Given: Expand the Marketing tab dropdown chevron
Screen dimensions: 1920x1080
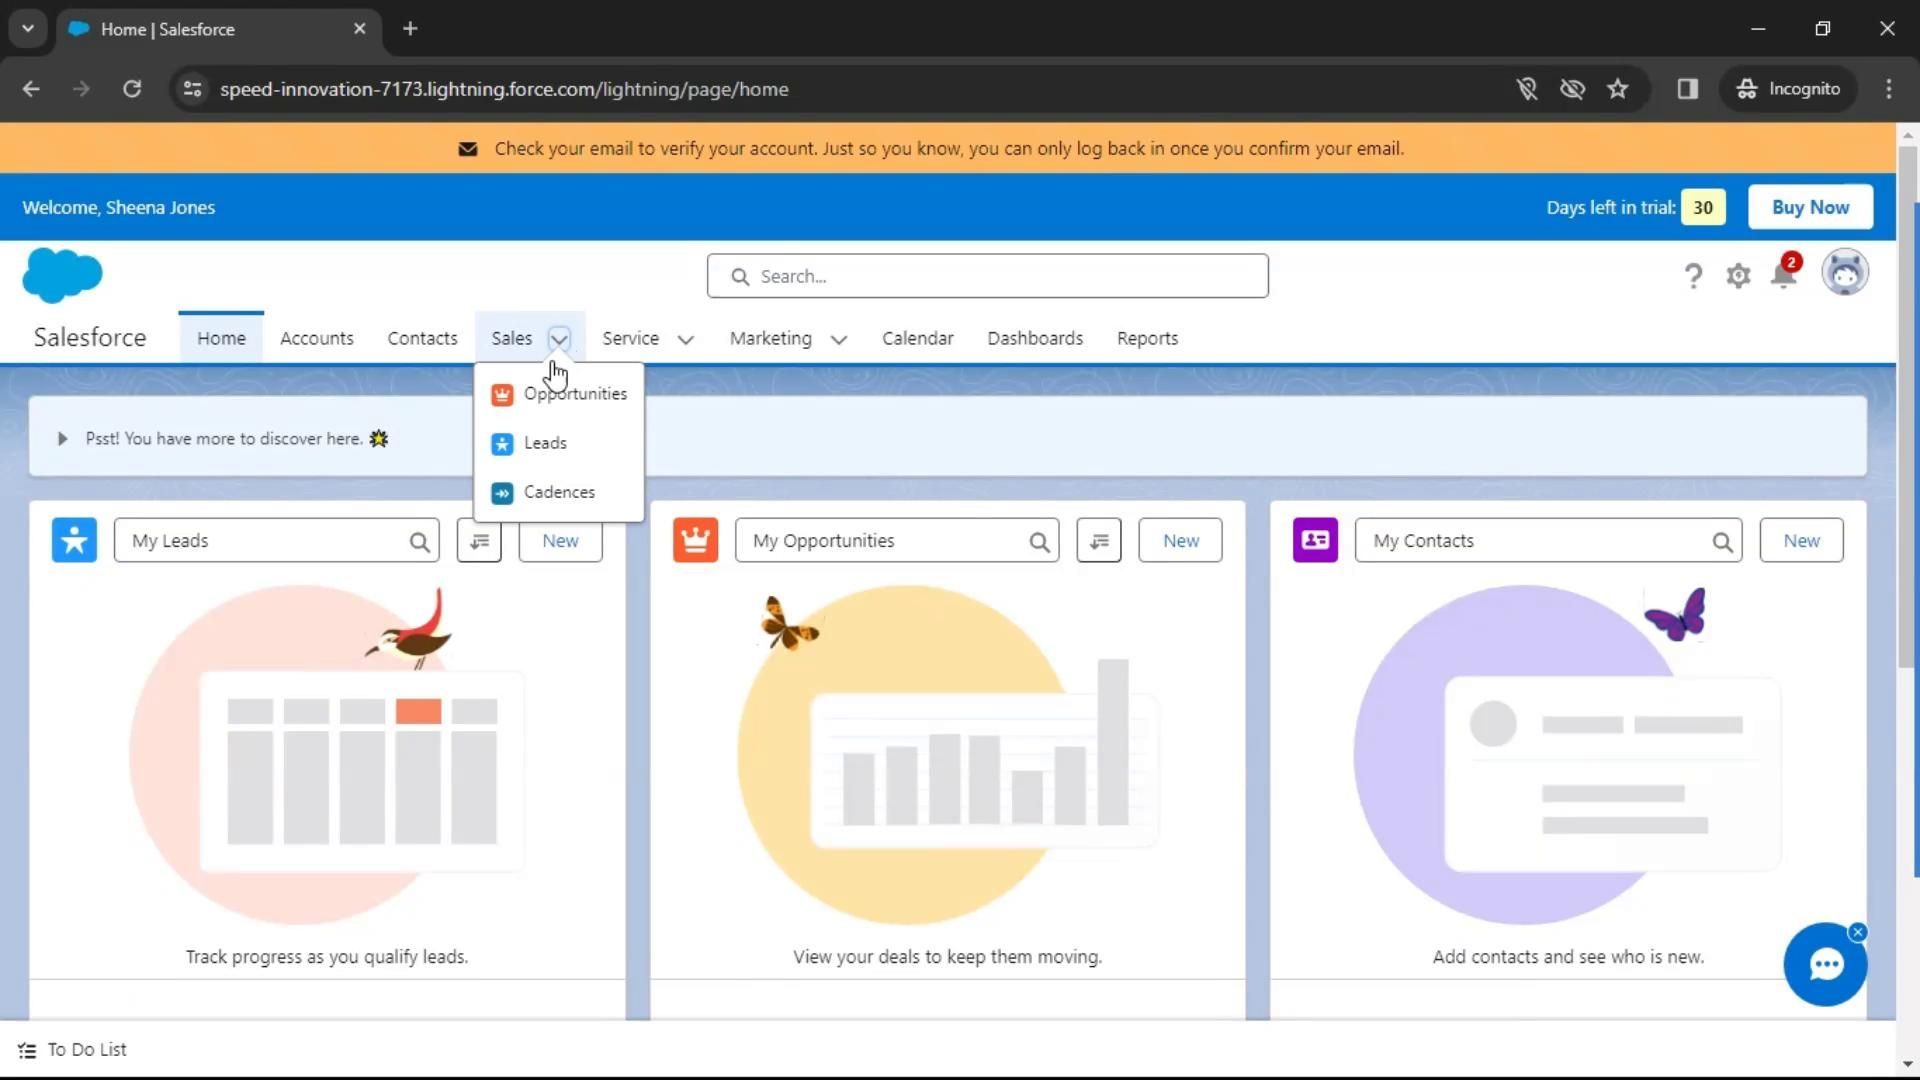Looking at the screenshot, I should coord(838,340).
